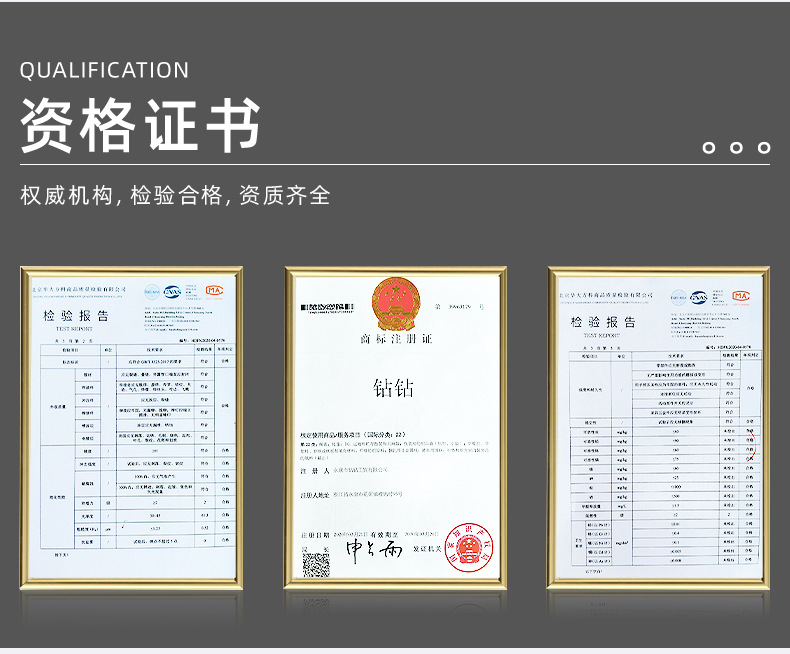The height and width of the screenshot is (654, 790).
Task: Click the 检验报告 heading on right report
Action: (x=603, y=321)
